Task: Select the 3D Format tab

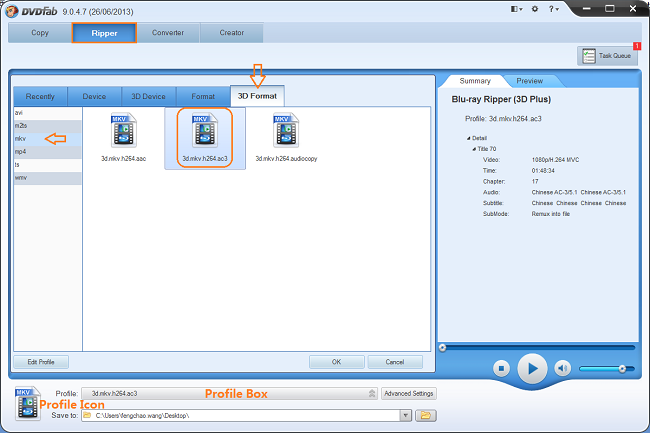Action: 257,96
